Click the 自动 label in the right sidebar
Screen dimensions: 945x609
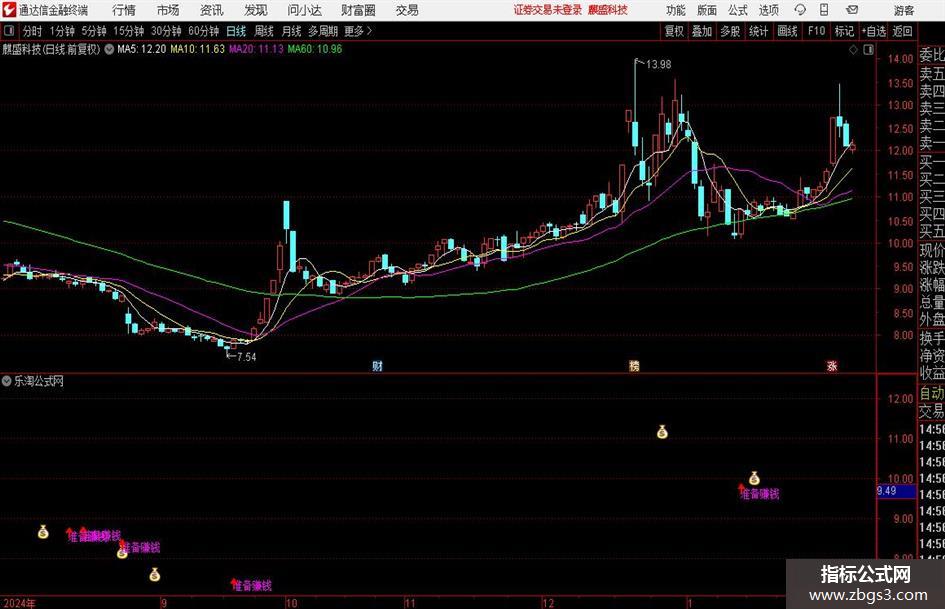tap(932, 393)
